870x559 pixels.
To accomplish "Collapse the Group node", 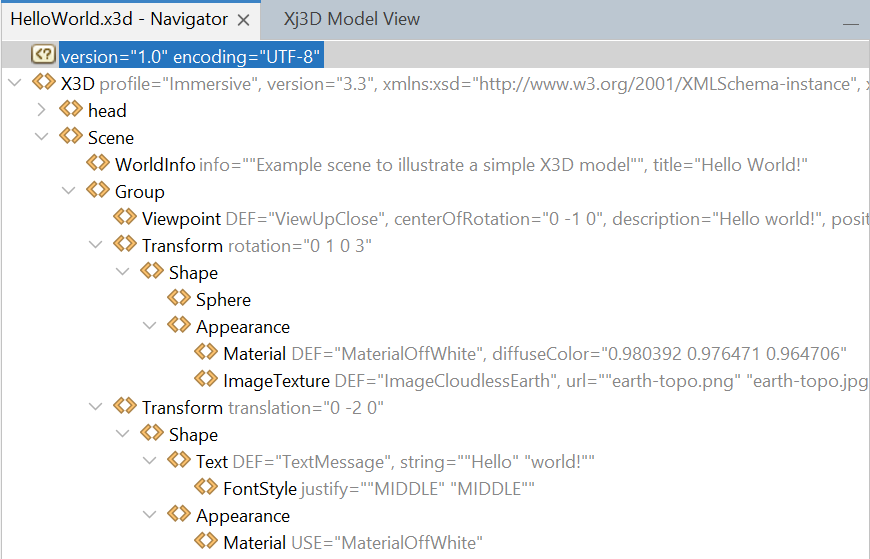I will click(68, 191).
